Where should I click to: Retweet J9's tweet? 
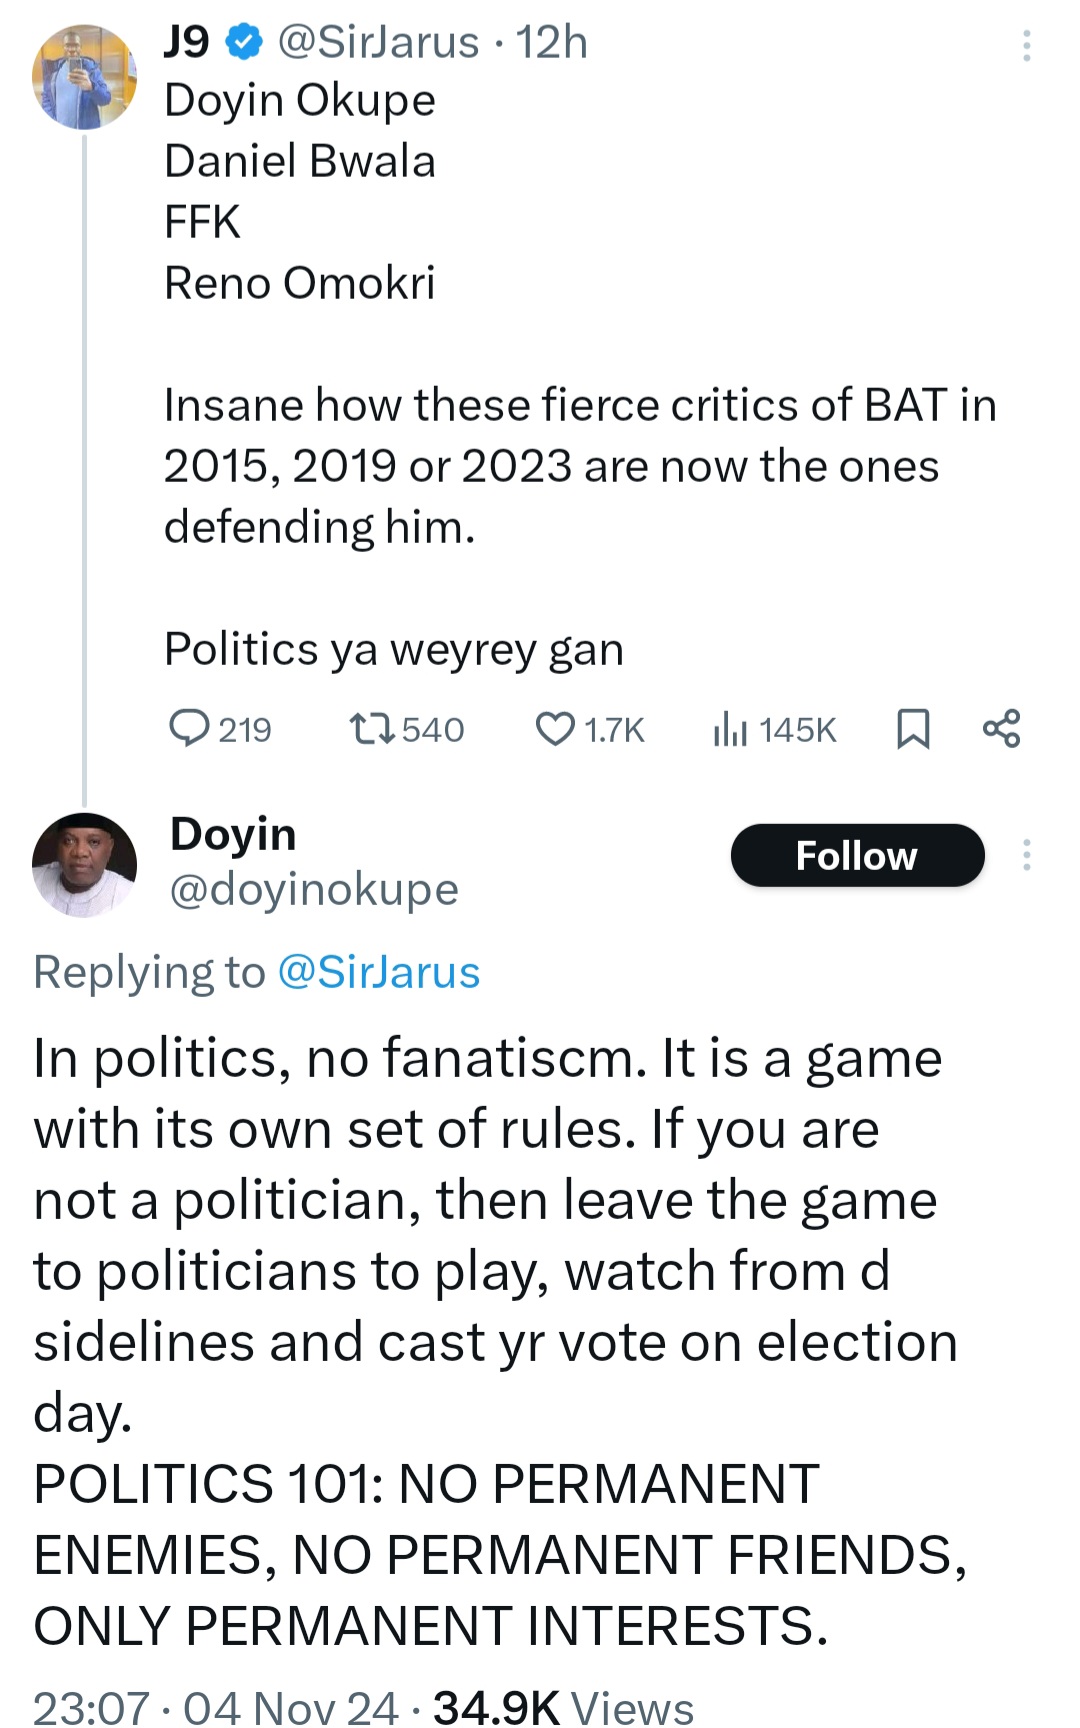tap(374, 729)
